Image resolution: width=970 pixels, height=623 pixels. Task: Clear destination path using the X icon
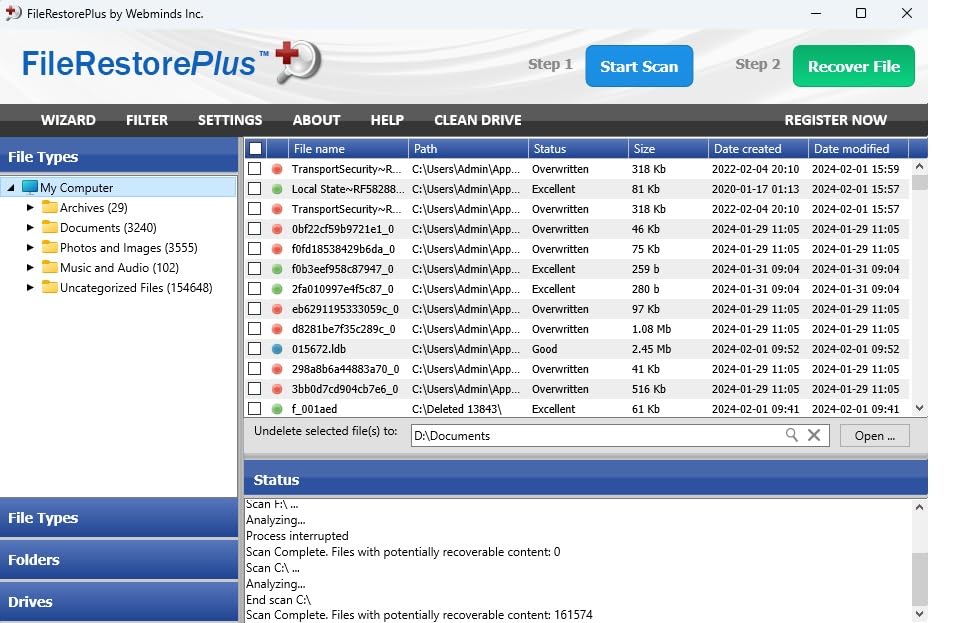(x=812, y=435)
